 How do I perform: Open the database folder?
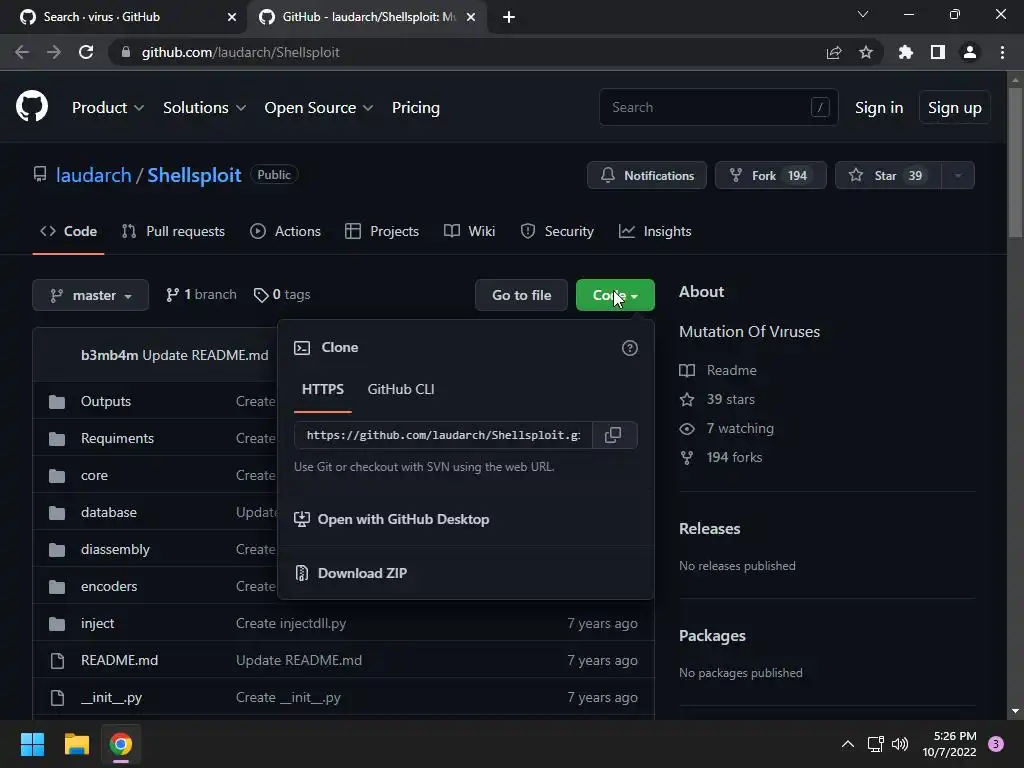(x=109, y=513)
